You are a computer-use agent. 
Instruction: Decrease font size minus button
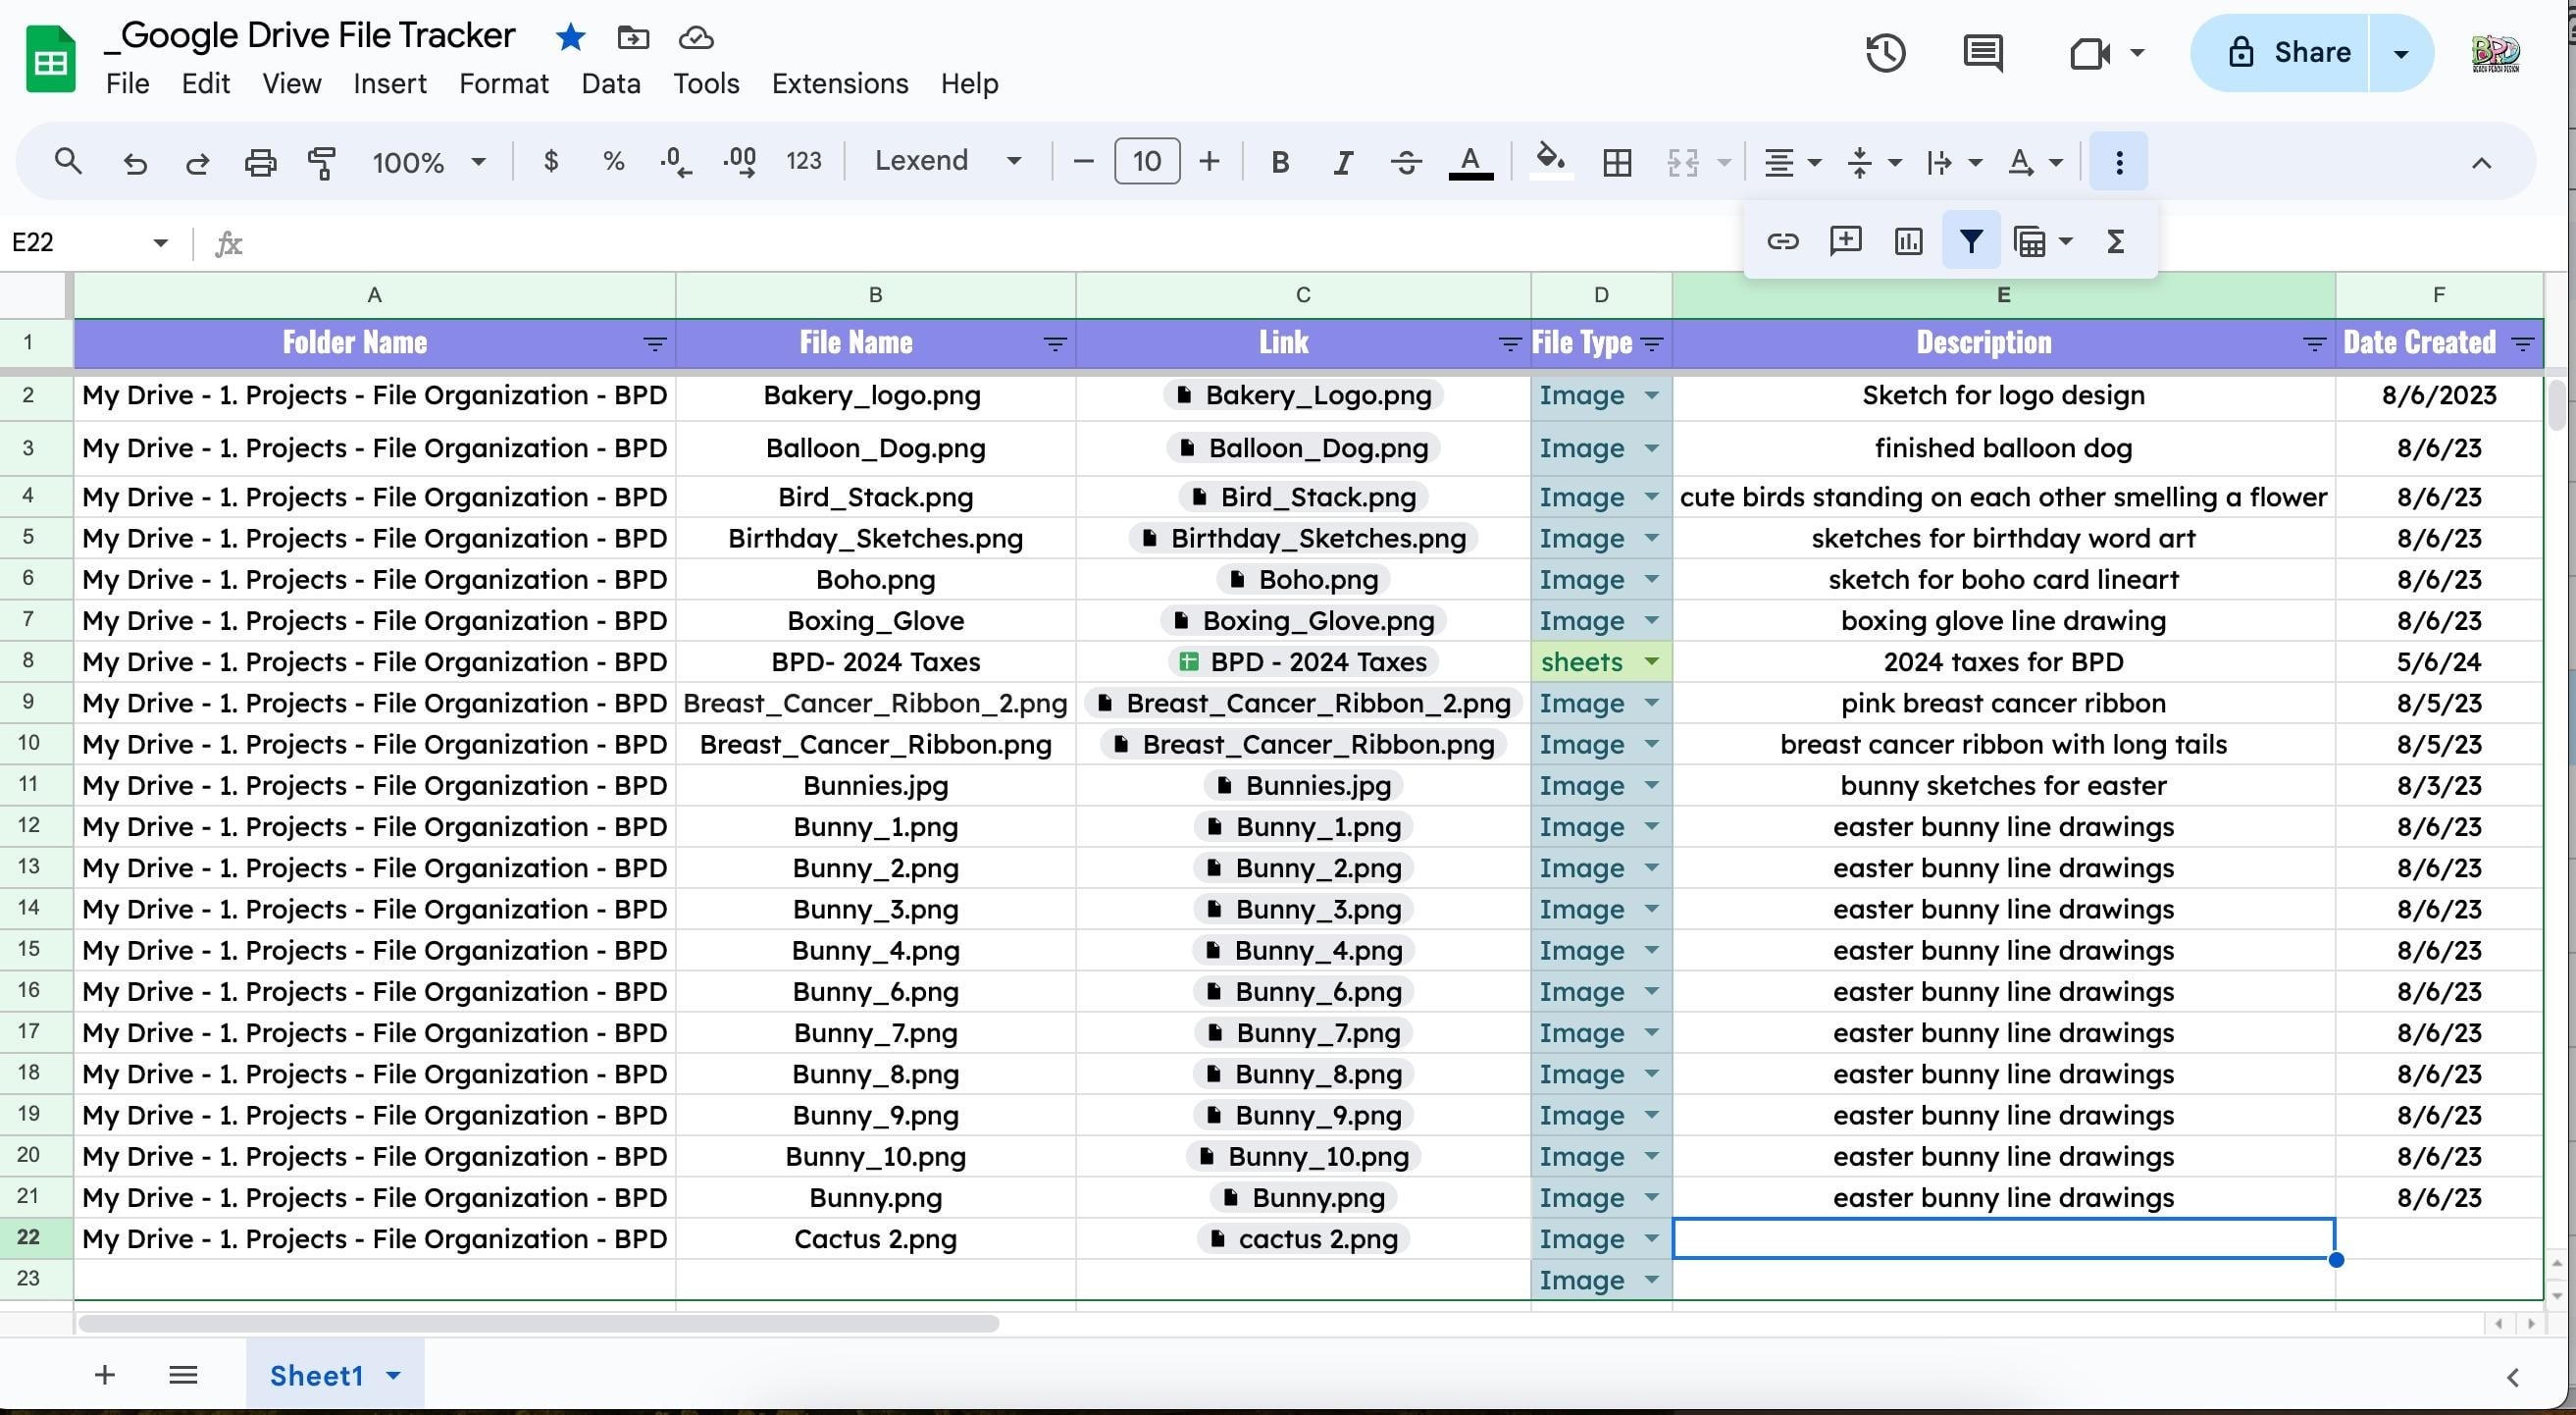(1083, 161)
